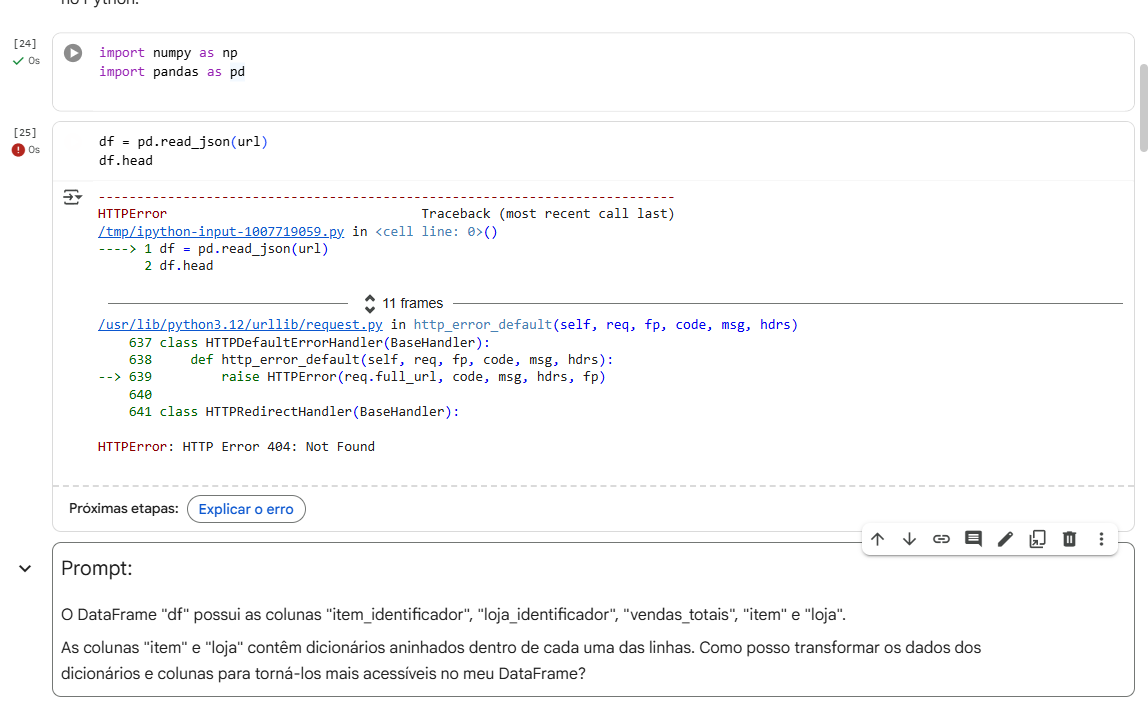Click the red error status icon
The width and height of the screenshot is (1148, 701).
[x=18, y=150]
